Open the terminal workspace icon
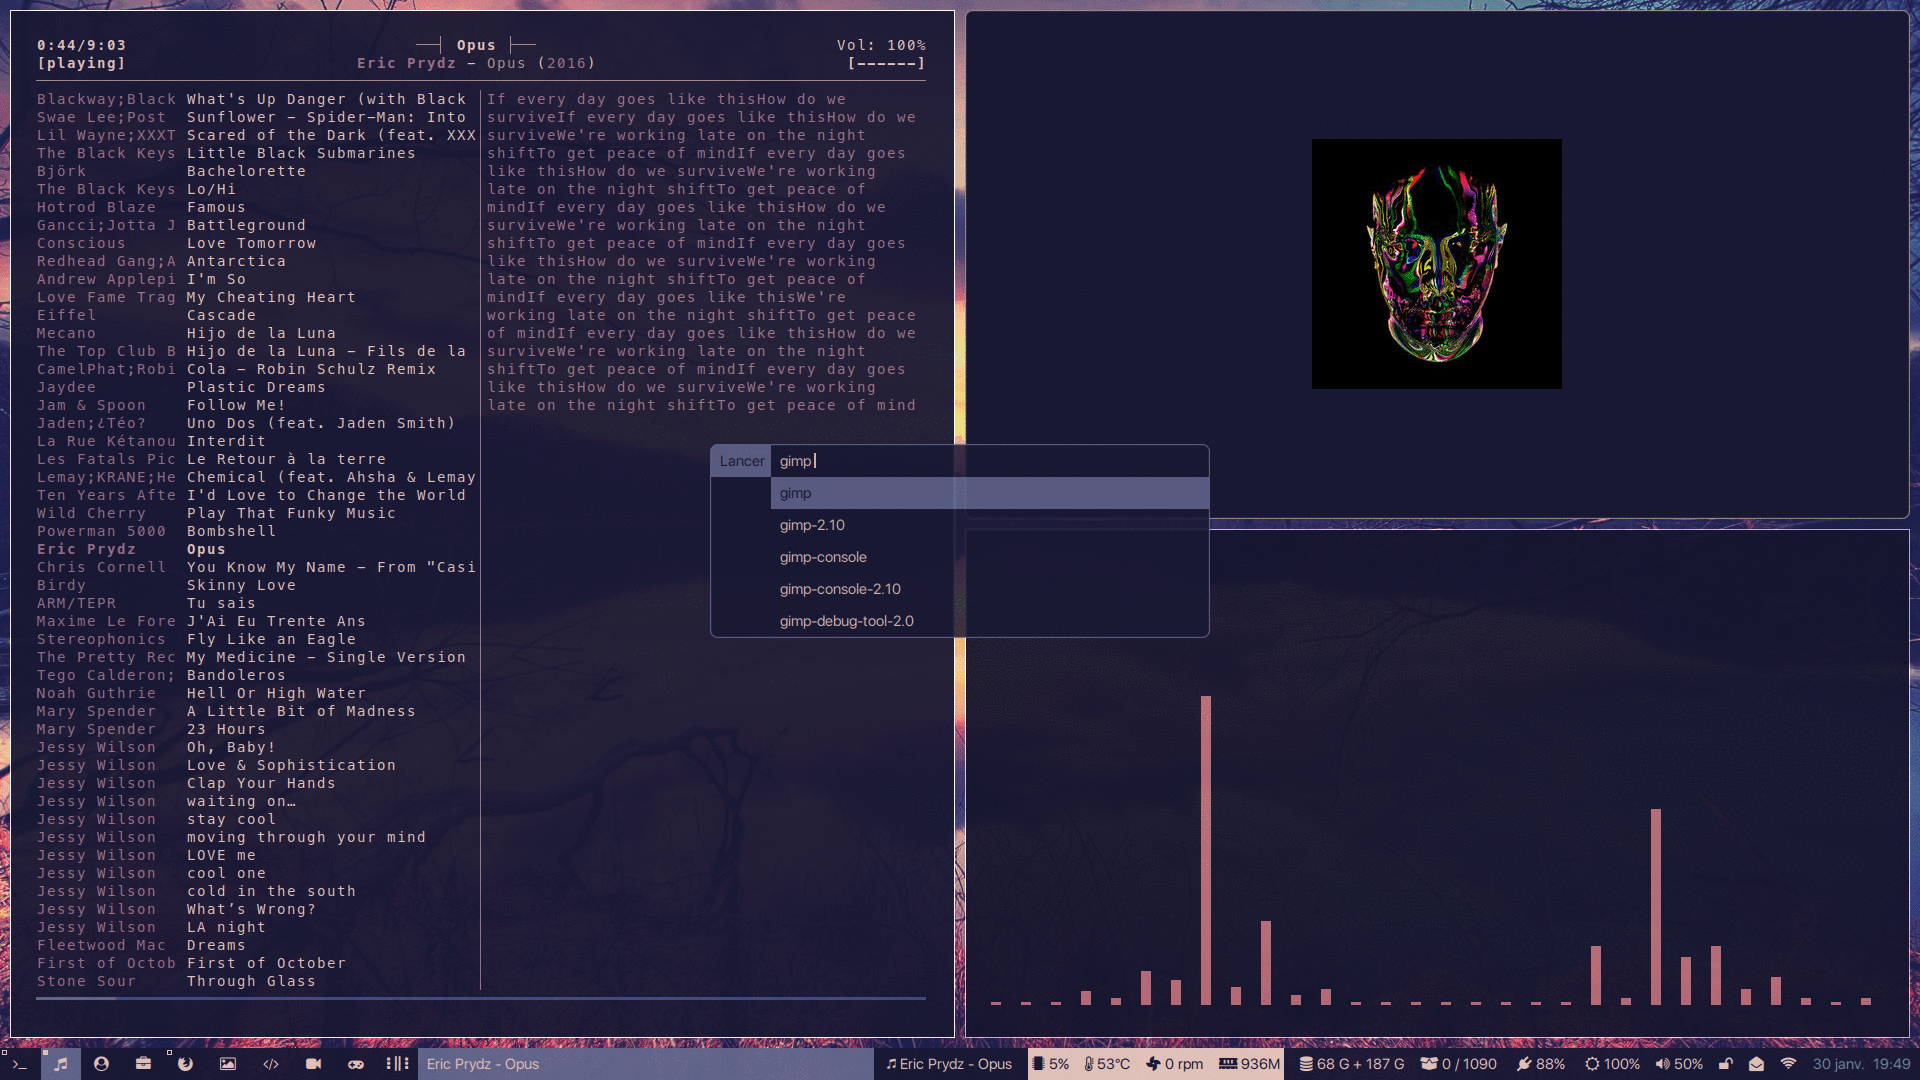The image size is (1920, 1080). pyautogui.click(x=19, y=1064)
